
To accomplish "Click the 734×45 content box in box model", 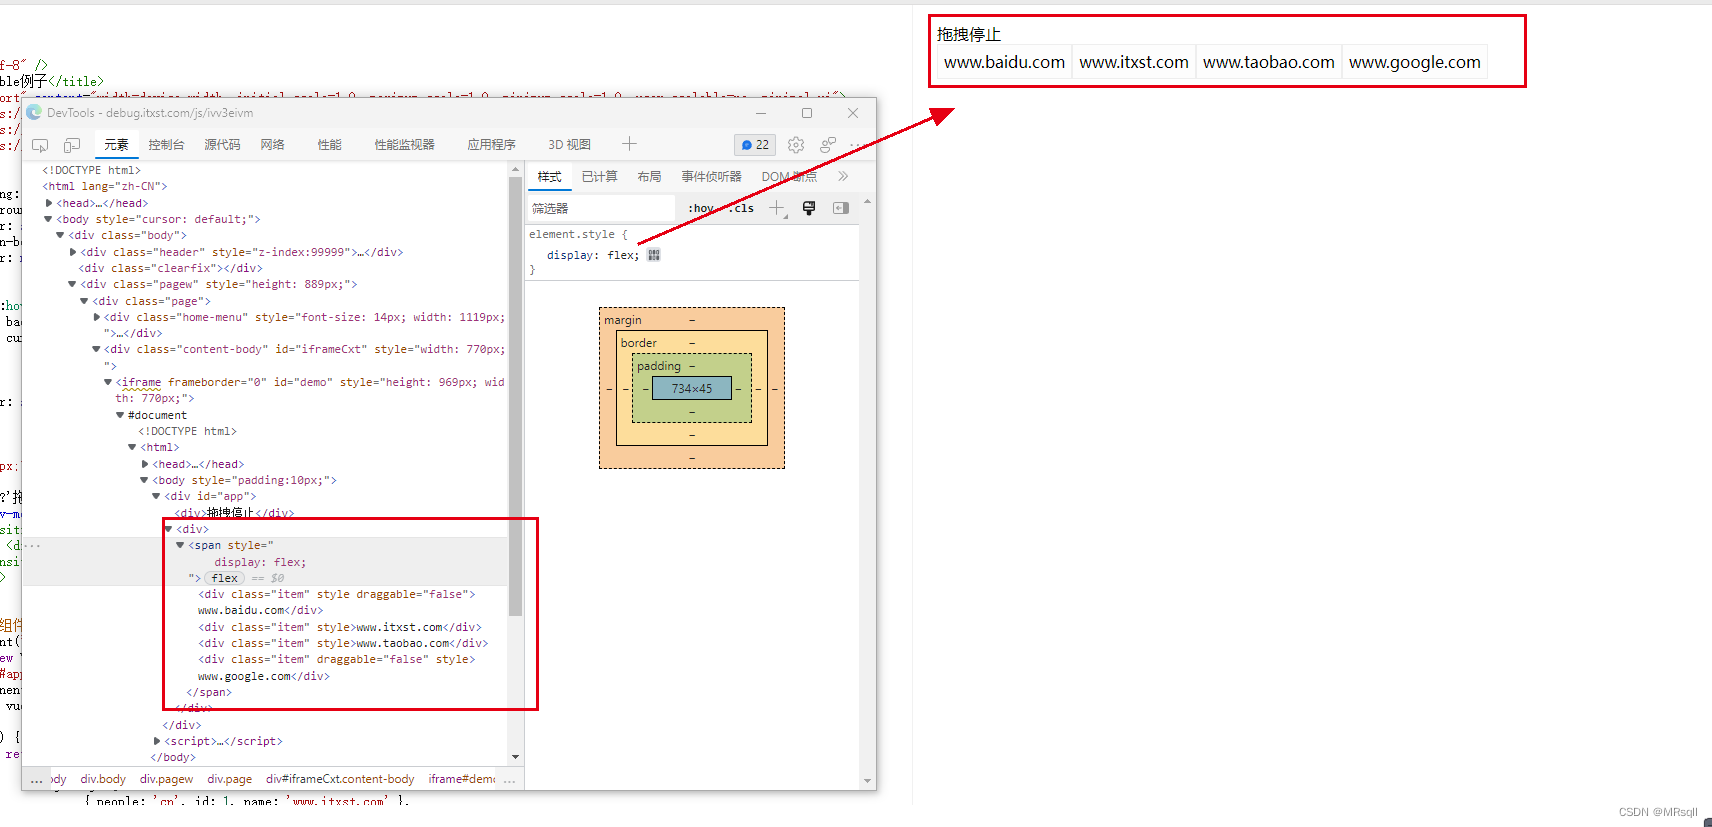I will pos(692,388).
